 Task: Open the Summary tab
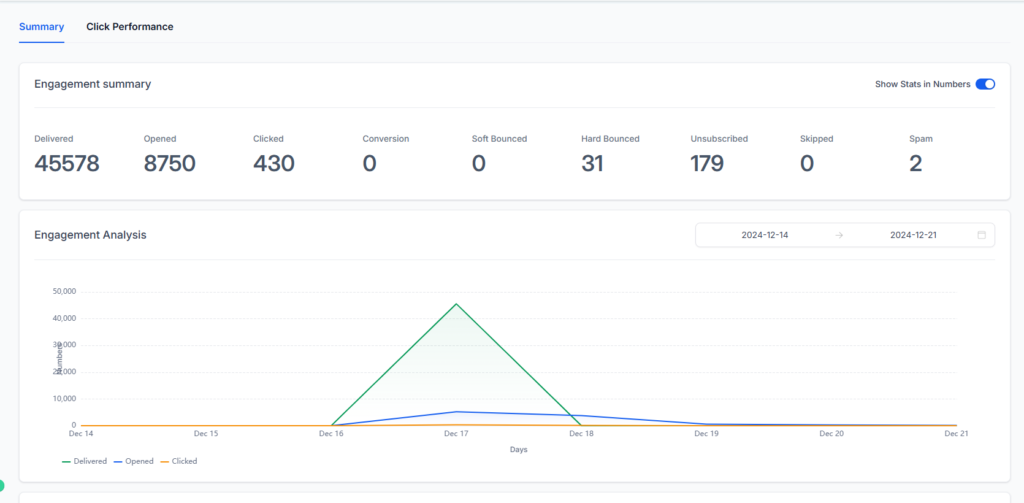pos(42,27)
